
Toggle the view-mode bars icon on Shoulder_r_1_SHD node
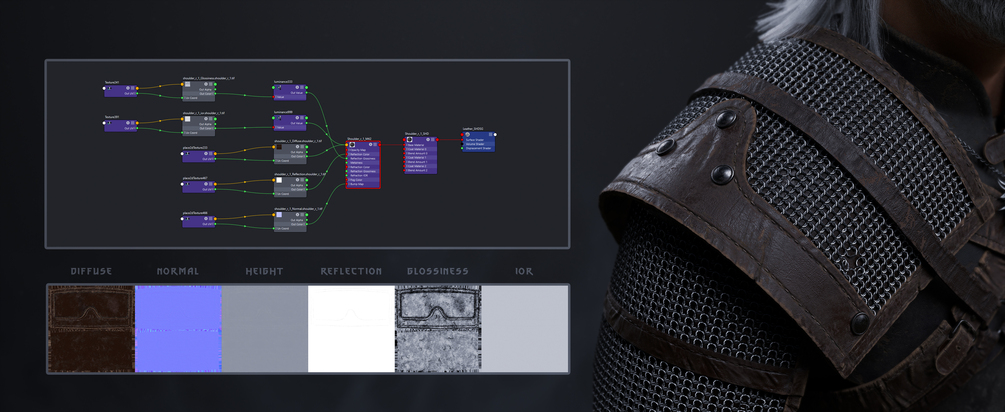[433, 140]
